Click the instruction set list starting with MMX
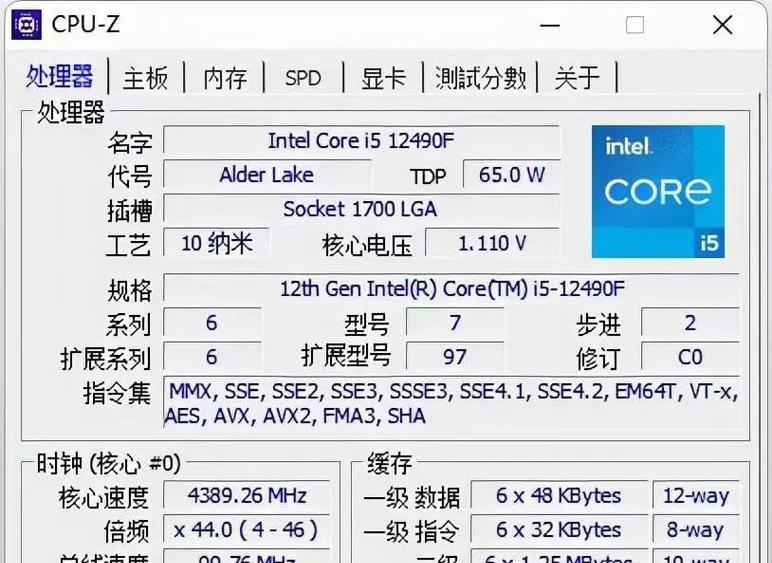 tap(451, 403)
